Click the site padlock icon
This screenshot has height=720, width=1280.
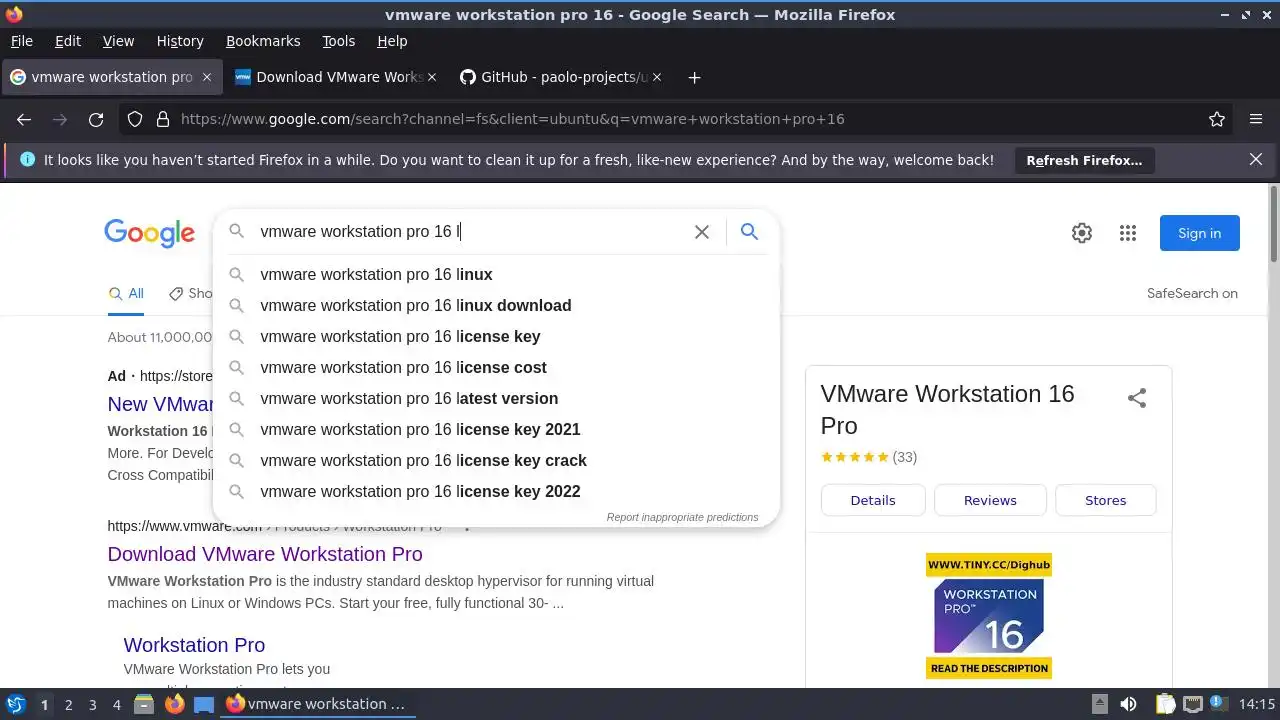(x=162, y=119)
